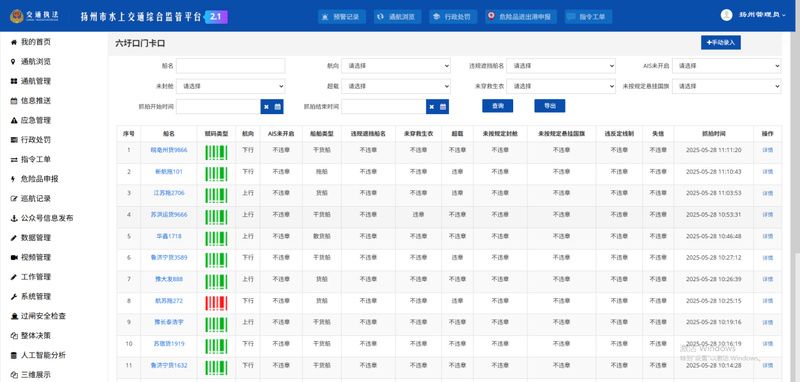Click the database icon beside 人工智能分析

[x=14, y=355]
